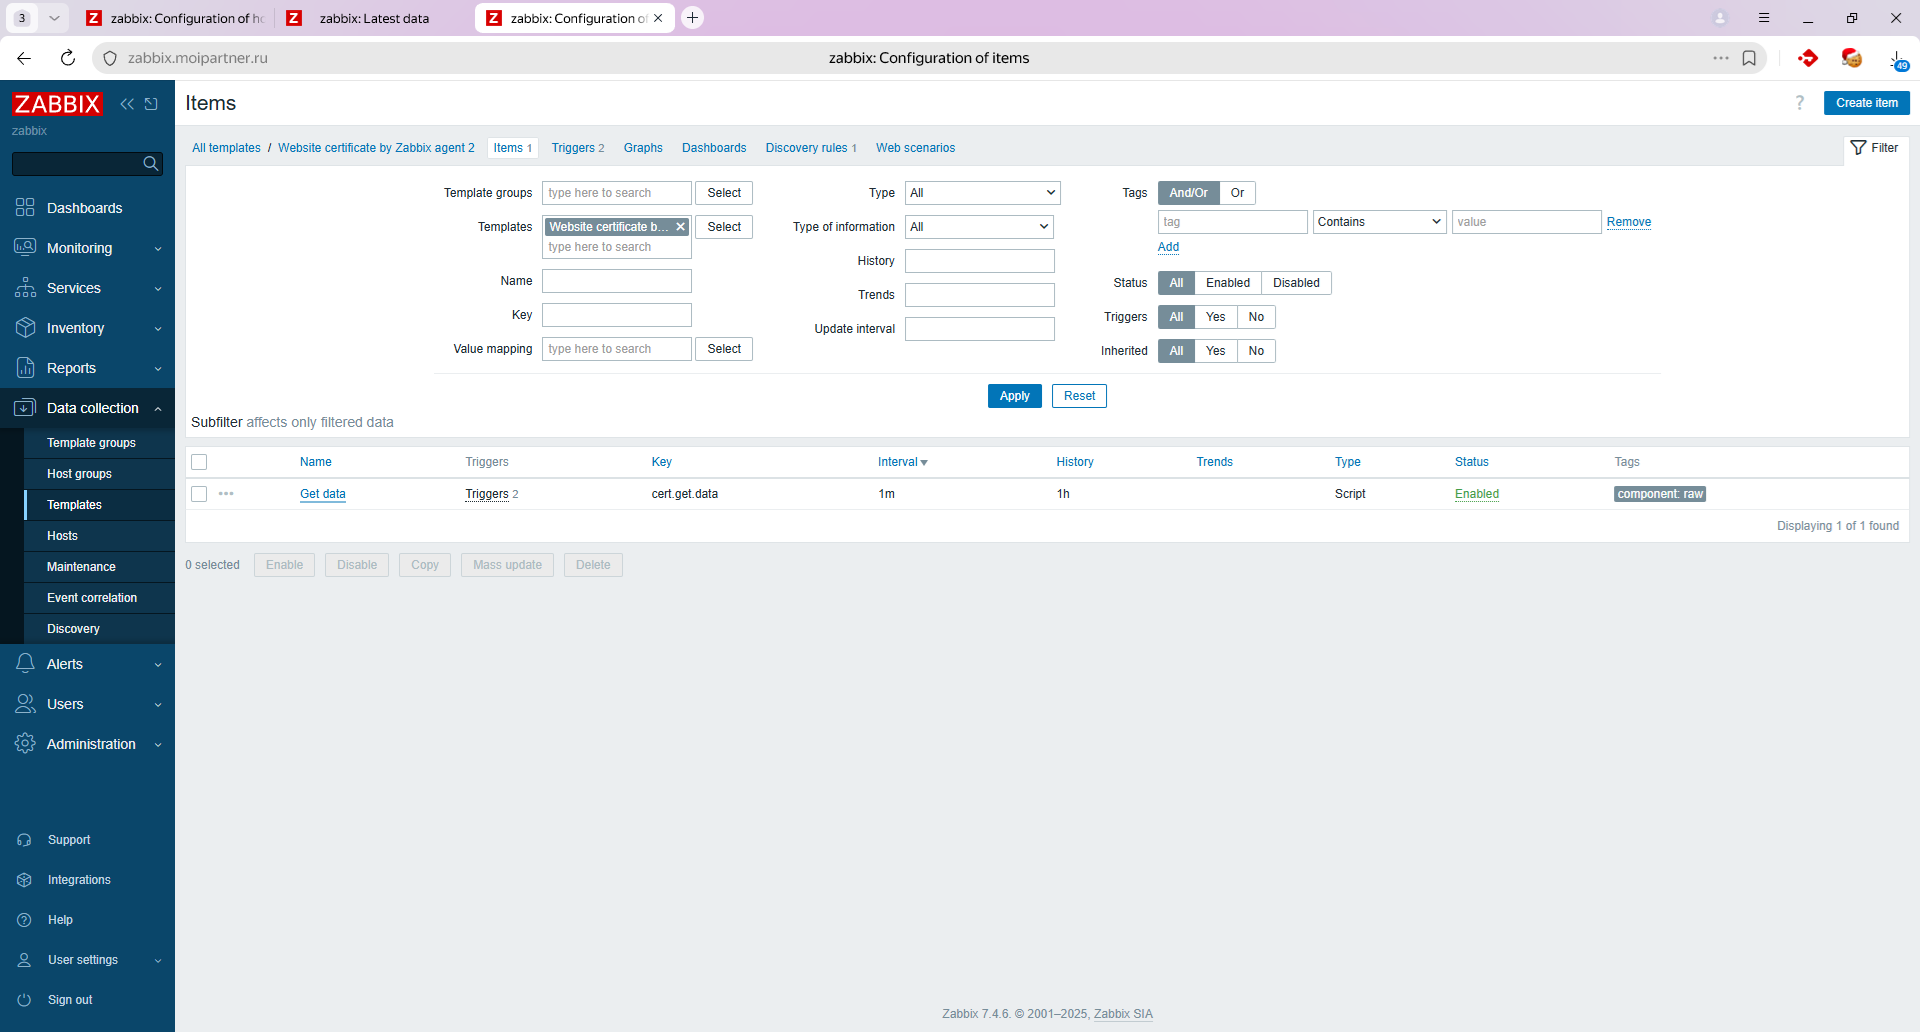Switch tag evaluation to Or

point(1237,193)
